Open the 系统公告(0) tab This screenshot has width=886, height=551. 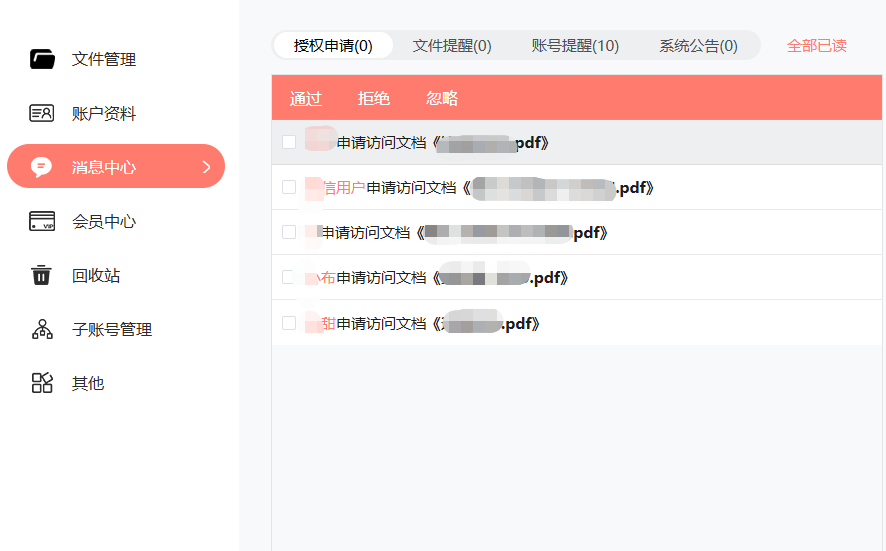pos(698,45)
